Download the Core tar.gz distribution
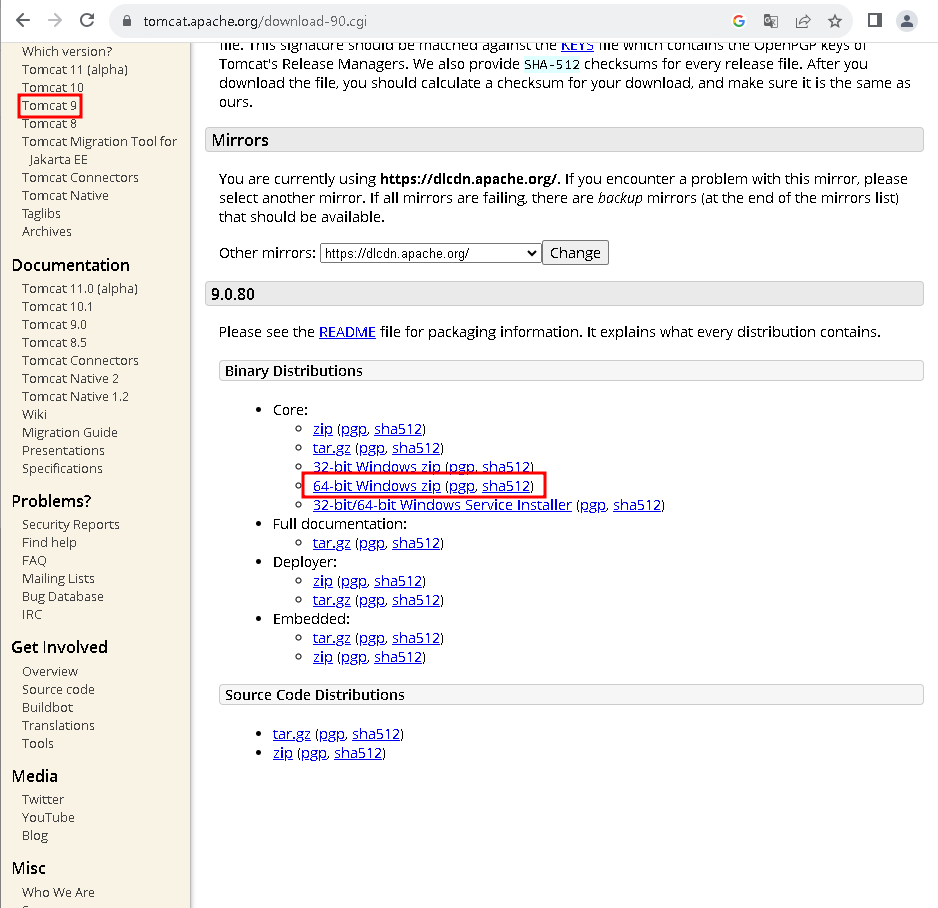 point(331,448)
